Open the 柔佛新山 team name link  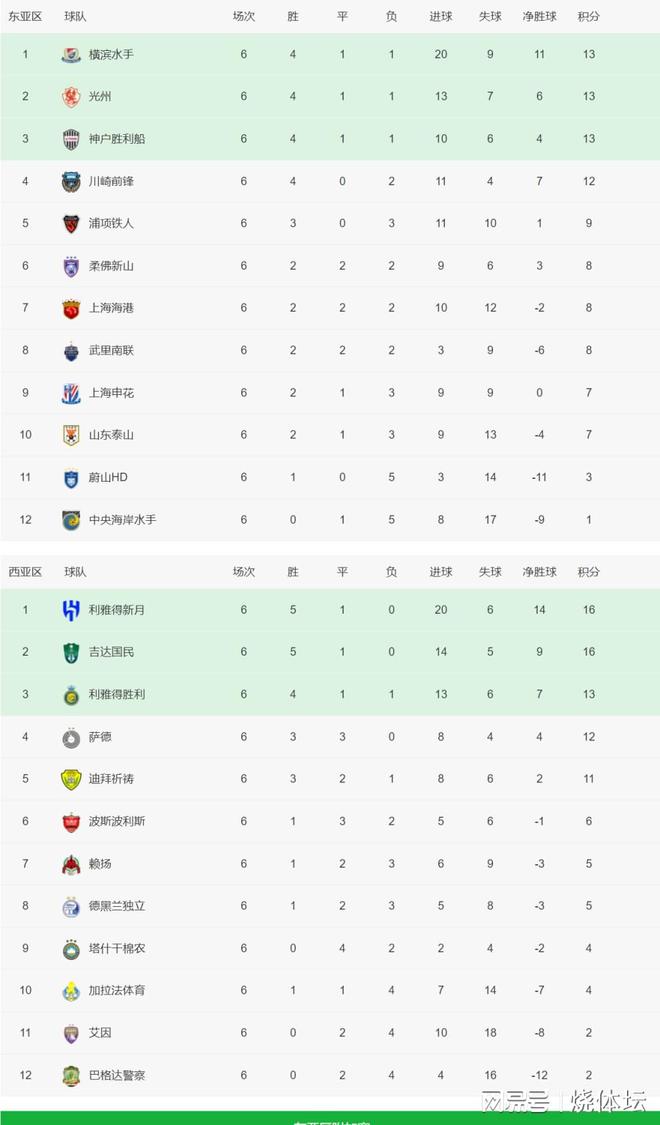click(x=111, y=265)
